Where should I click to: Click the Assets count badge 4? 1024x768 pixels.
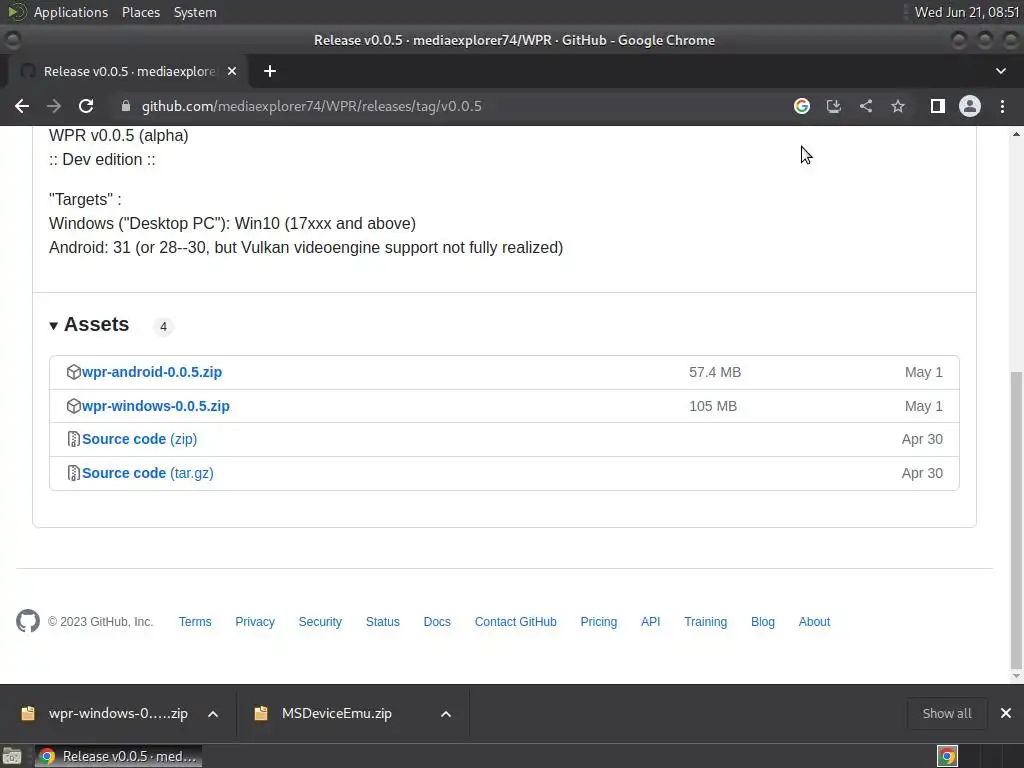pyautogui.click(x=163, y=327)
